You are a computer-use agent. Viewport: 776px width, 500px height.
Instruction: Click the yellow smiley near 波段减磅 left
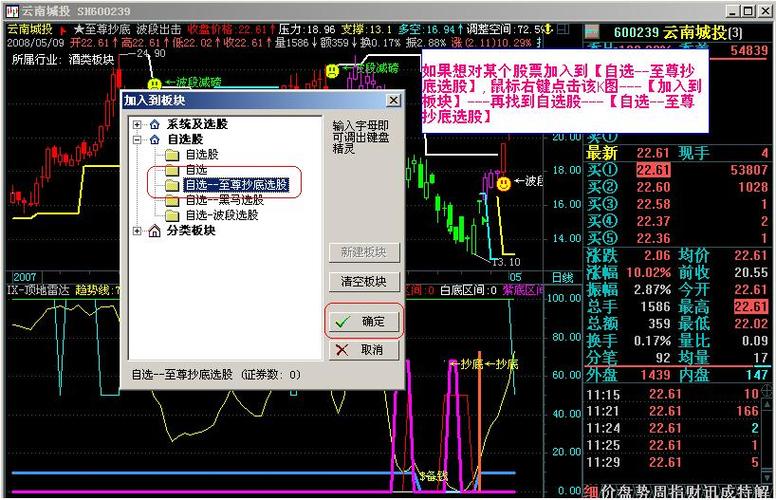point(154,84)
